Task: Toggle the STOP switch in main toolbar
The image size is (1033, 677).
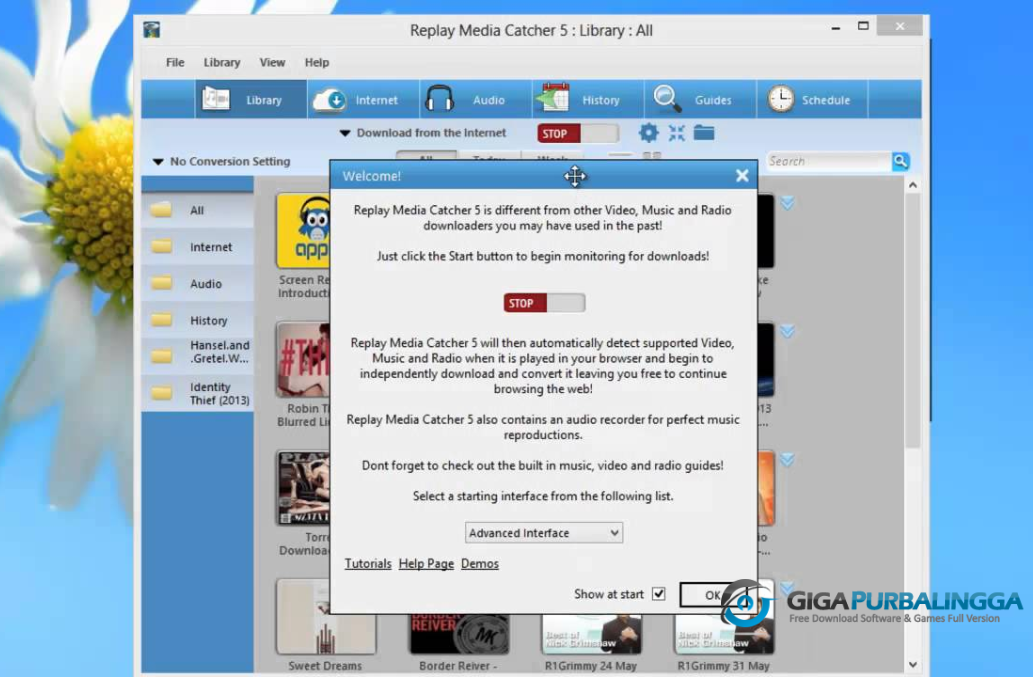Action: [x=578, y=134]
